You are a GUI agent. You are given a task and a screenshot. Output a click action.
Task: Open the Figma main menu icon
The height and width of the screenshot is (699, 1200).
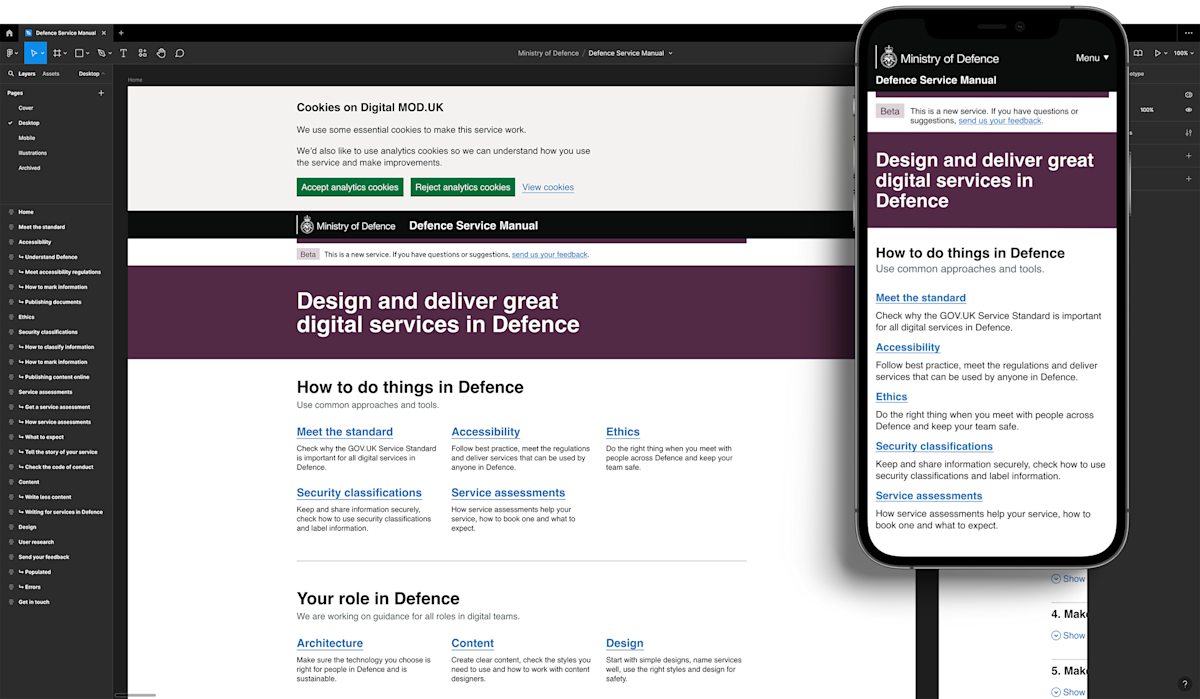10,53
